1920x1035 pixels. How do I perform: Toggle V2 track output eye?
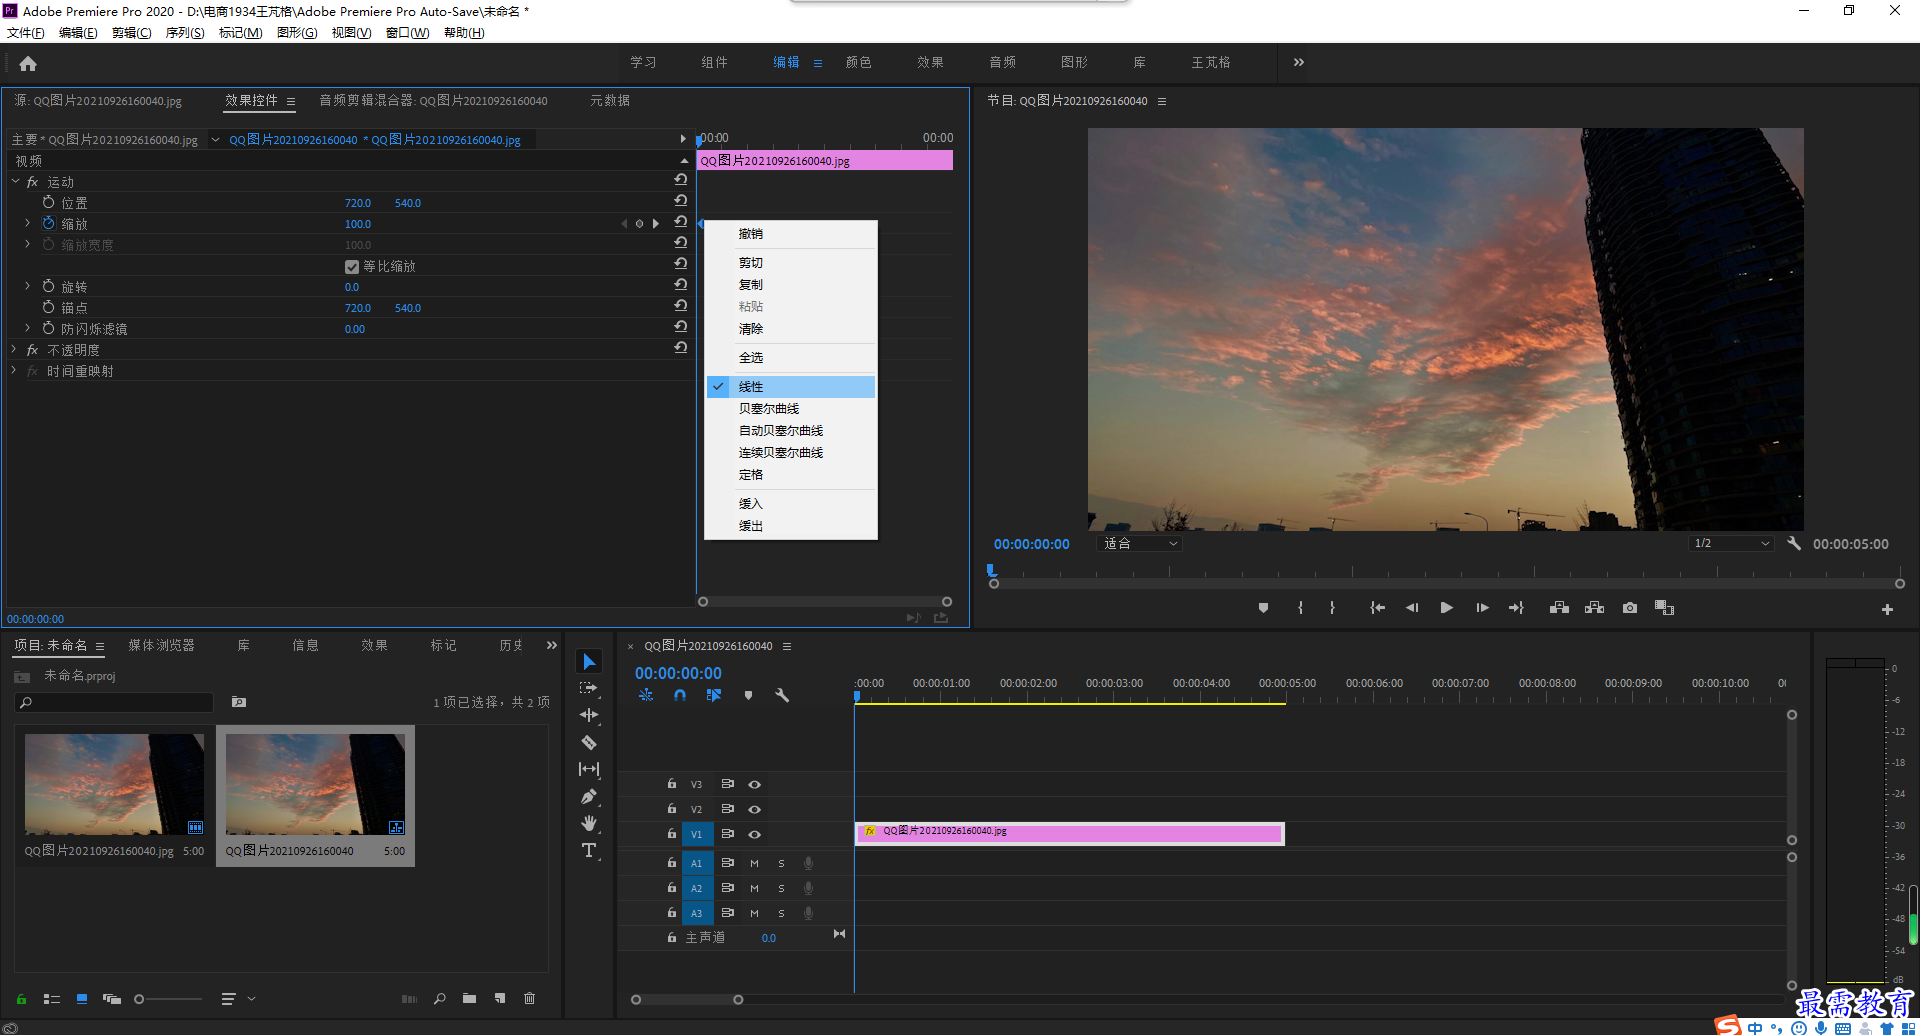[755, 809]
